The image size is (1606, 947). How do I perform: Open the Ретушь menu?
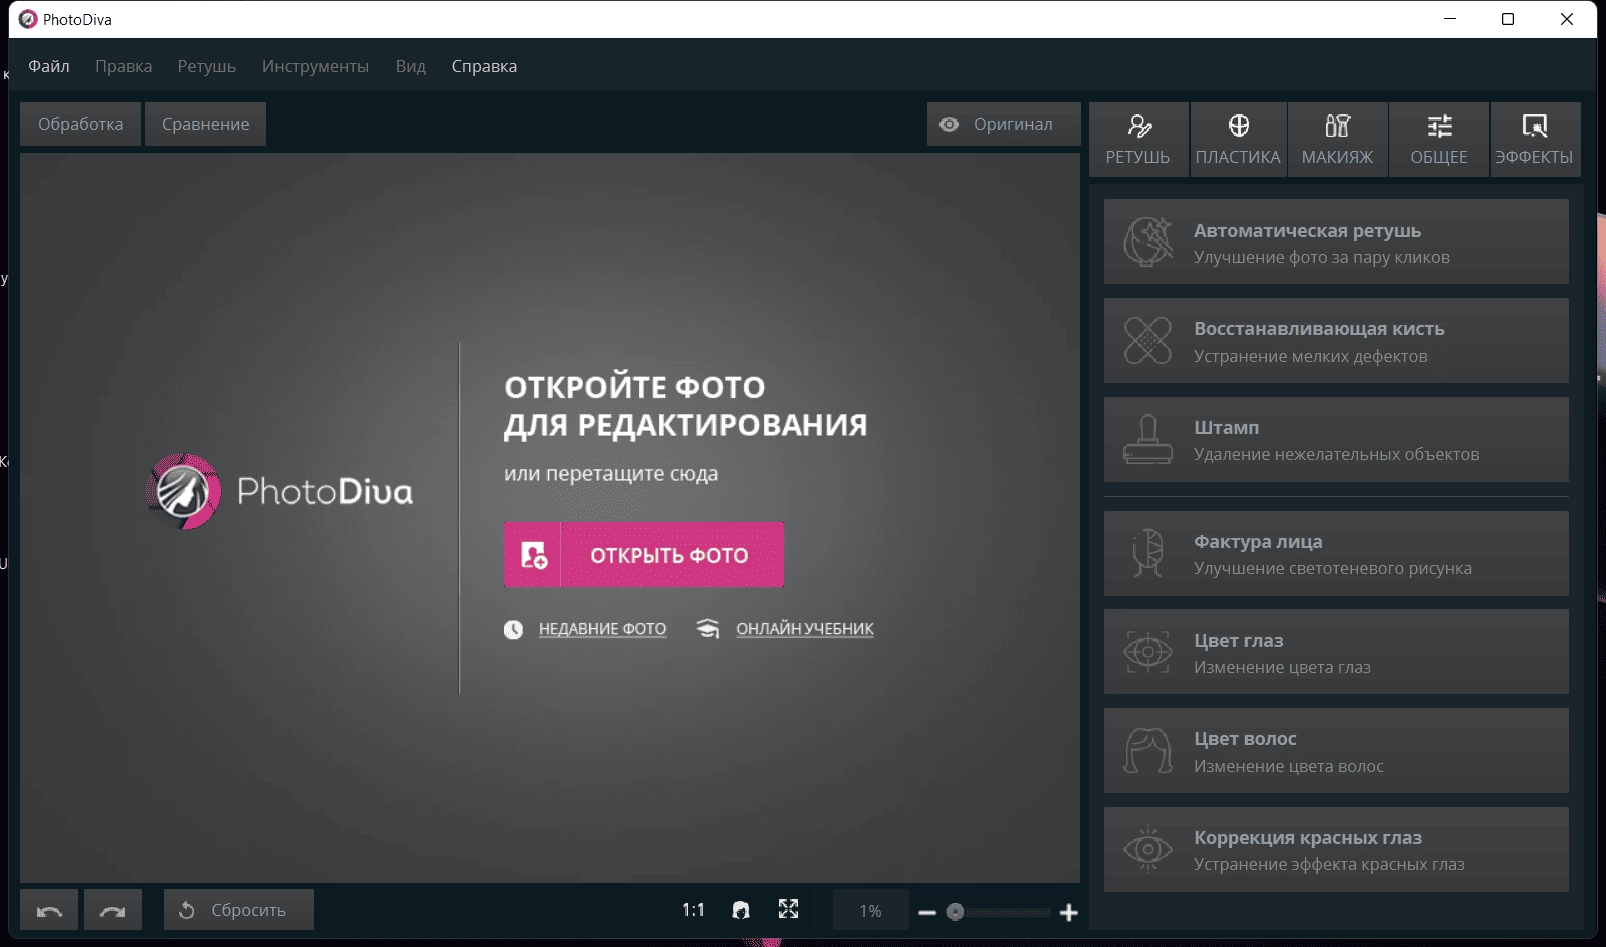click(207, 66)
